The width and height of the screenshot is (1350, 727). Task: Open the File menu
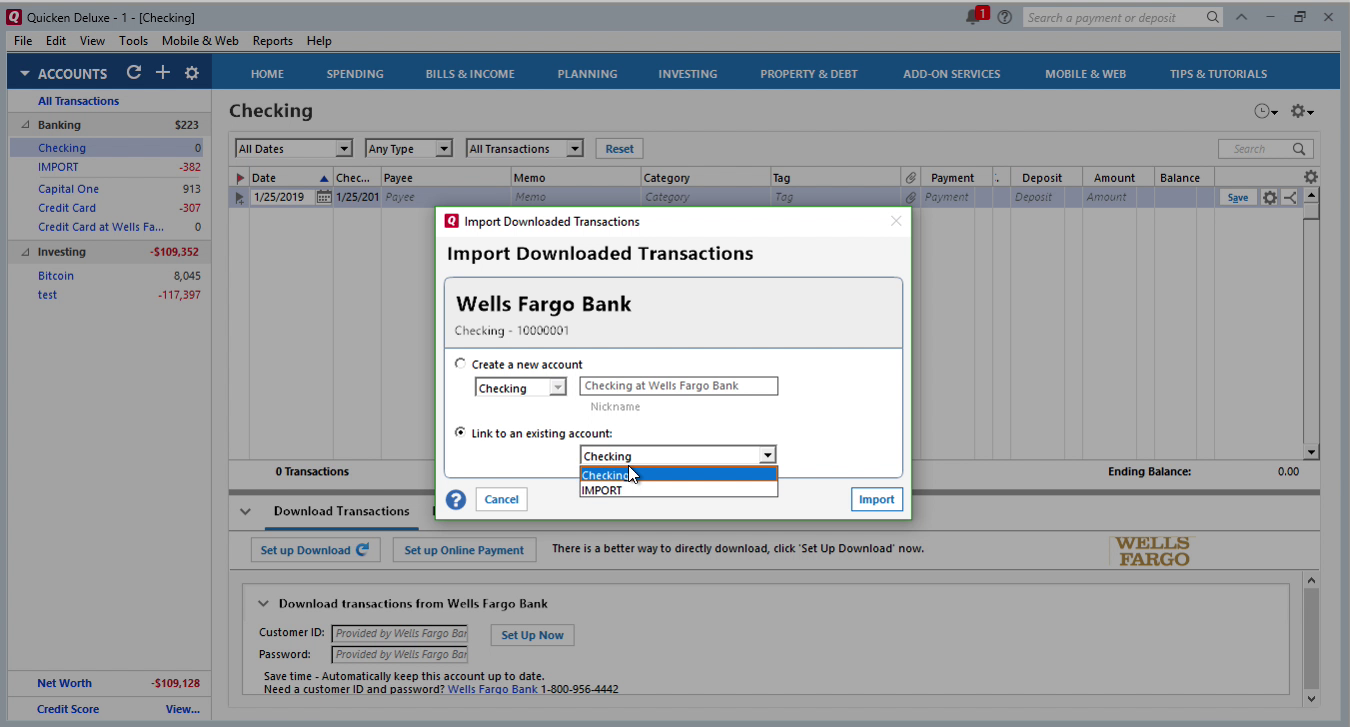point(23,41)
